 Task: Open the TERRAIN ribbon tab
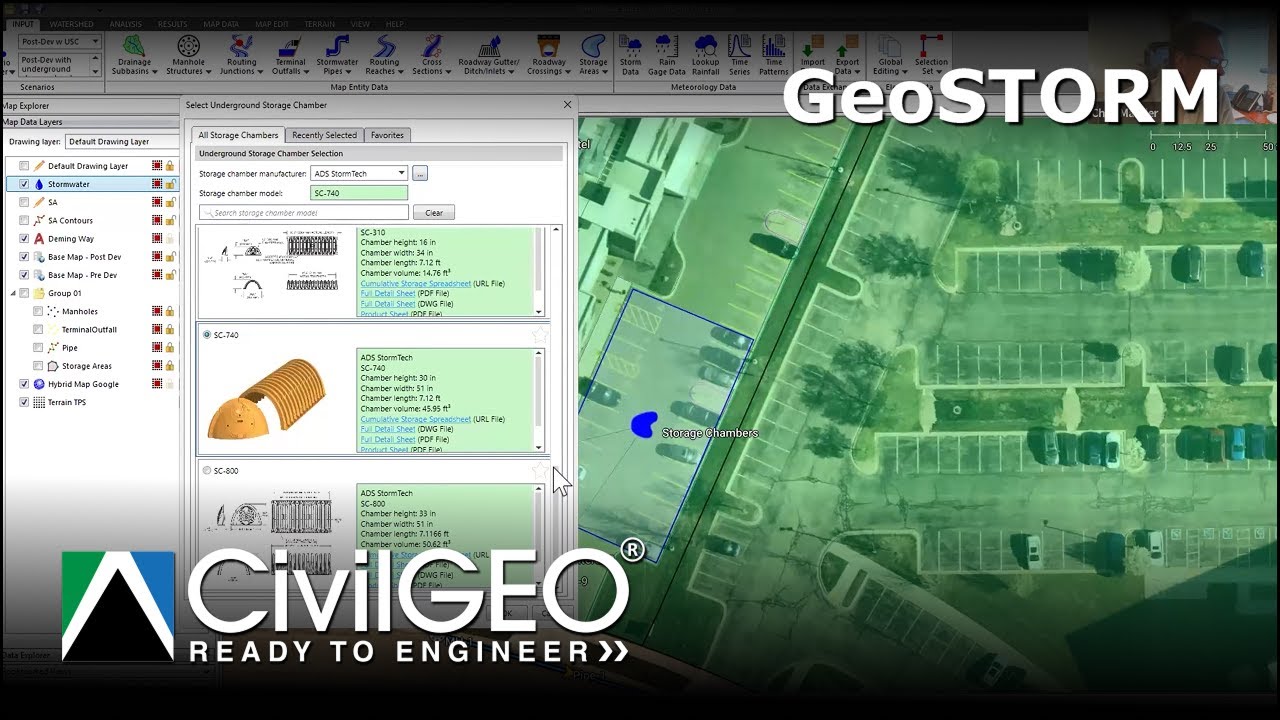(319, 24)
